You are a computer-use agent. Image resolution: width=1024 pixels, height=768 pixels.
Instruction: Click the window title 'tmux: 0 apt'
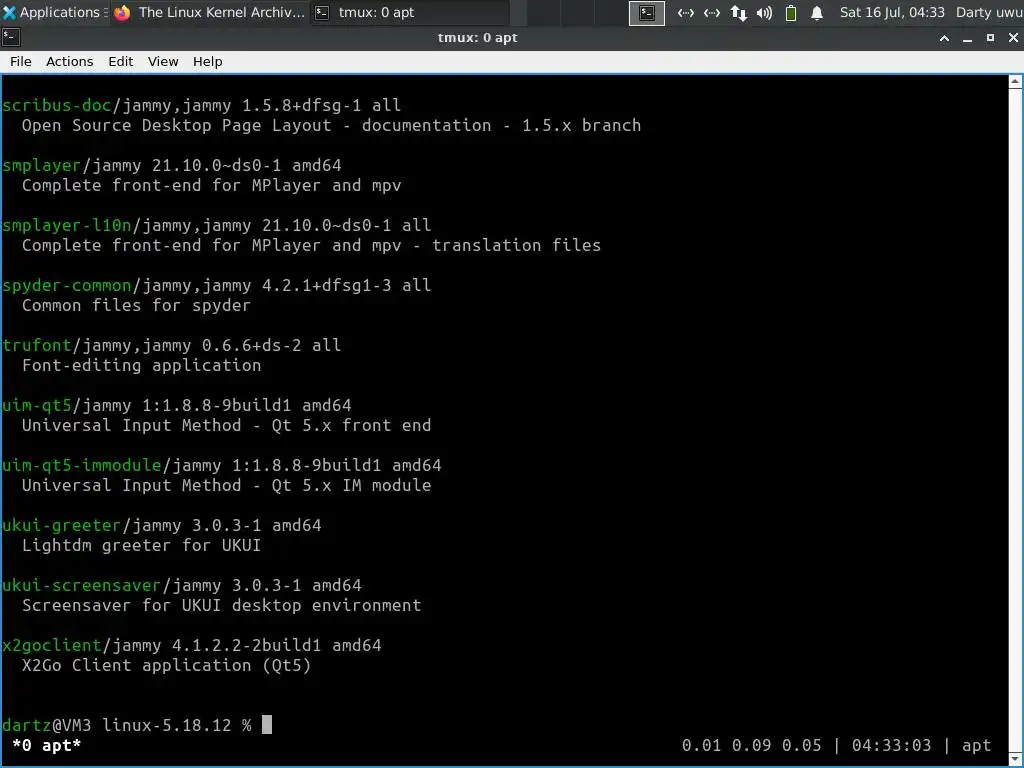(x=477, y=38)
